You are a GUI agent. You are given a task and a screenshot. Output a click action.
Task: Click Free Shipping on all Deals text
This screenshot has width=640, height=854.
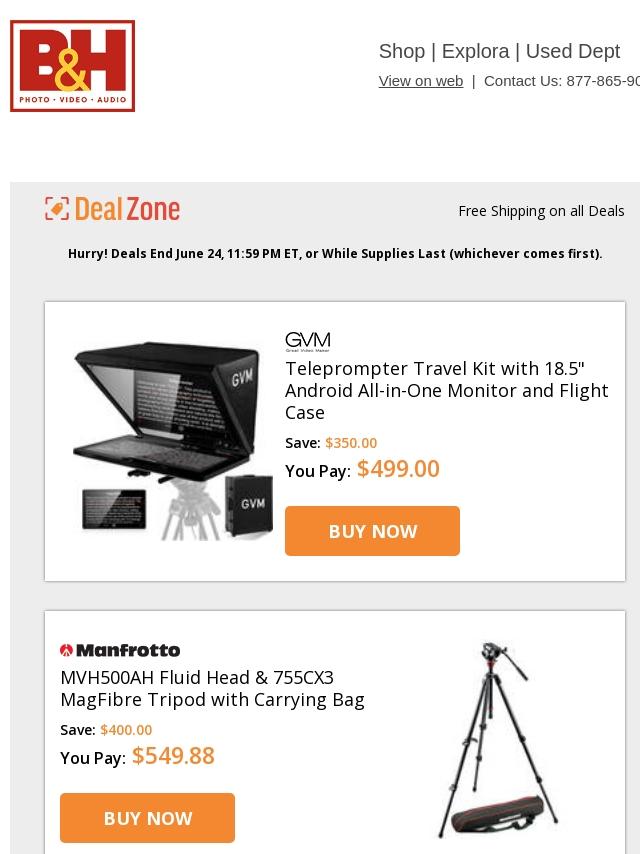click(541, 211)
